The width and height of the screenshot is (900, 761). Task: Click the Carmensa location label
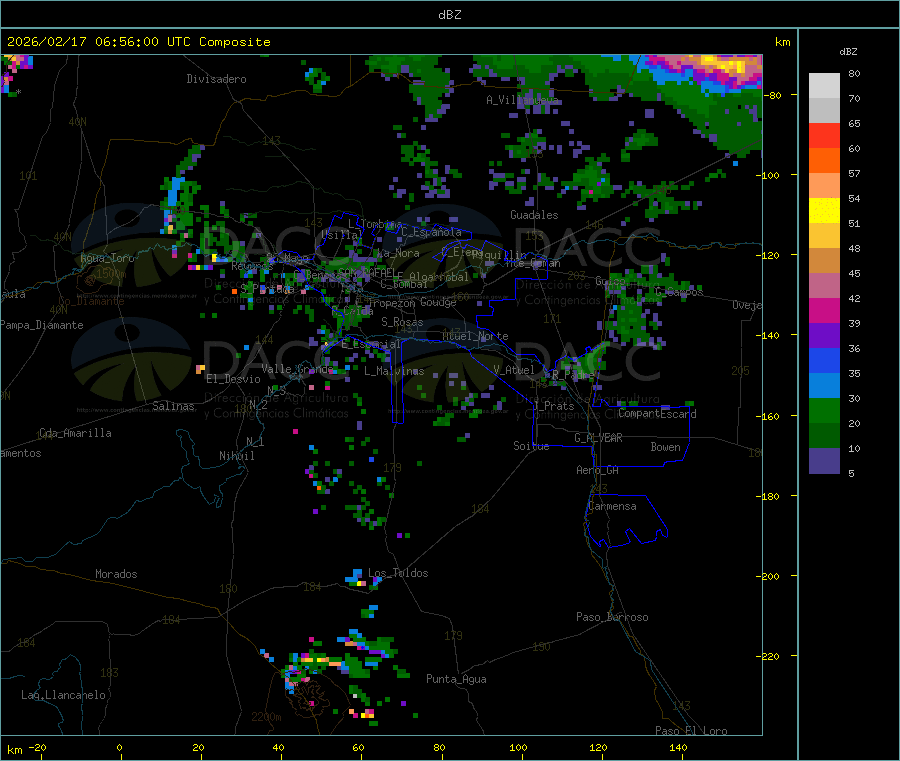tap(612, 506)
